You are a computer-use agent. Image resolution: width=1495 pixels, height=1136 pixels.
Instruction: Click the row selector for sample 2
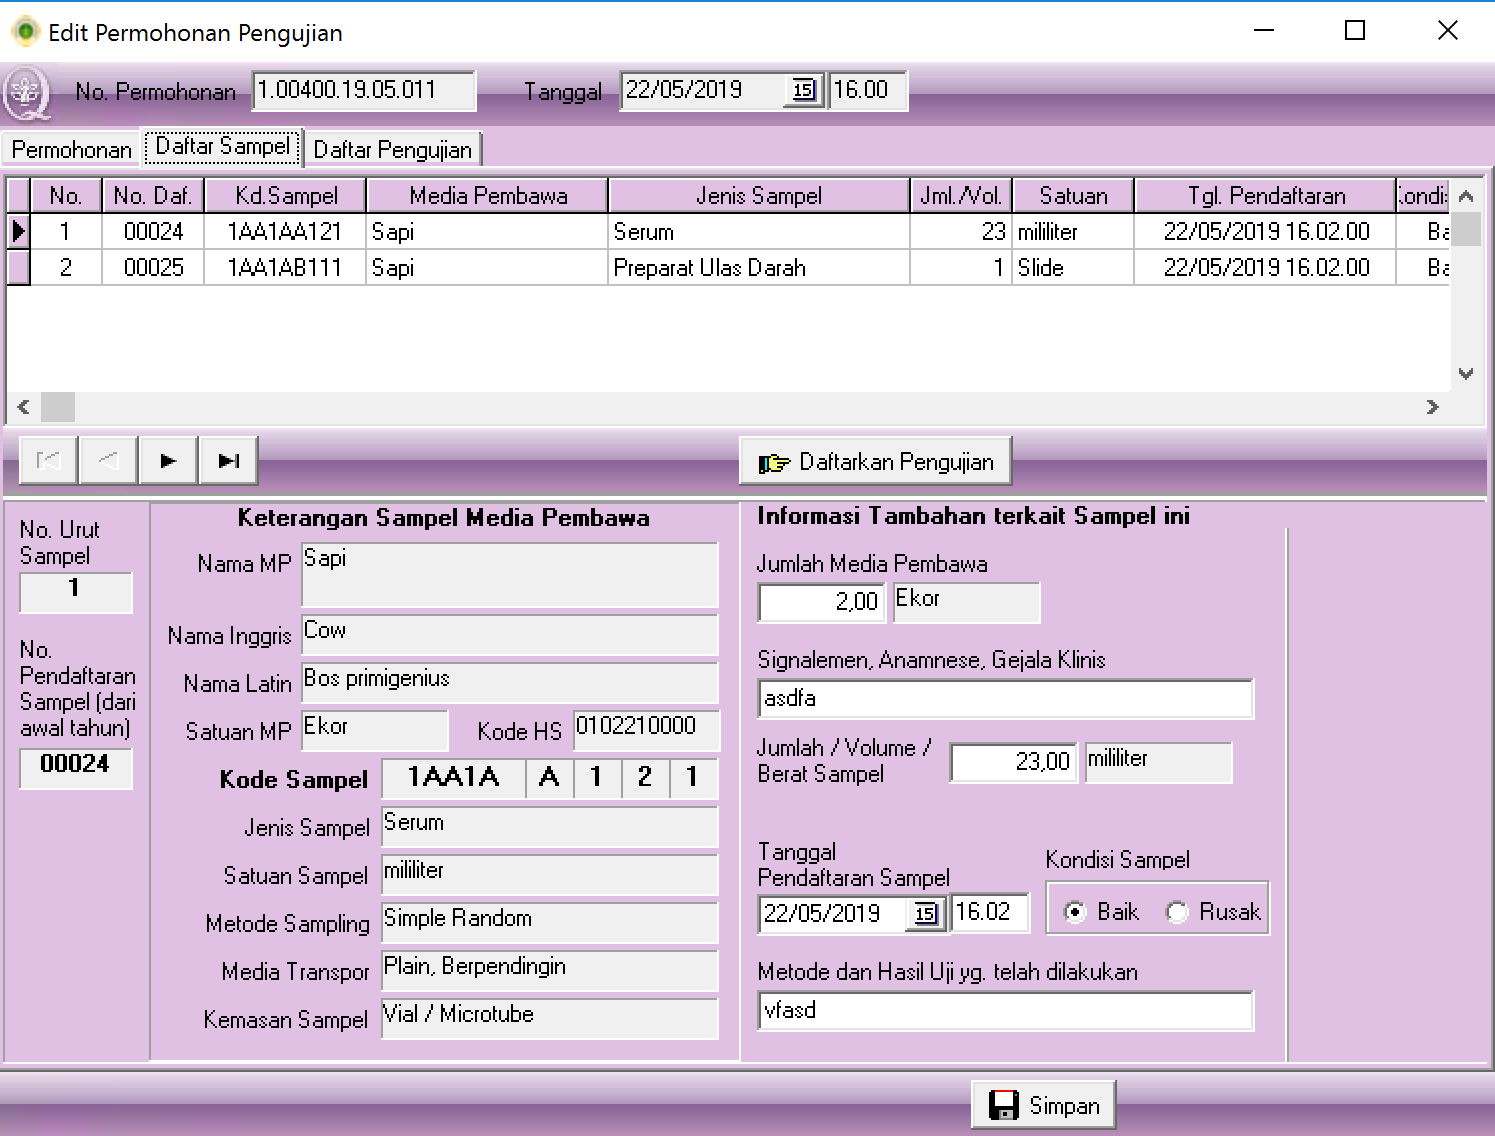[x=18, y=268]
